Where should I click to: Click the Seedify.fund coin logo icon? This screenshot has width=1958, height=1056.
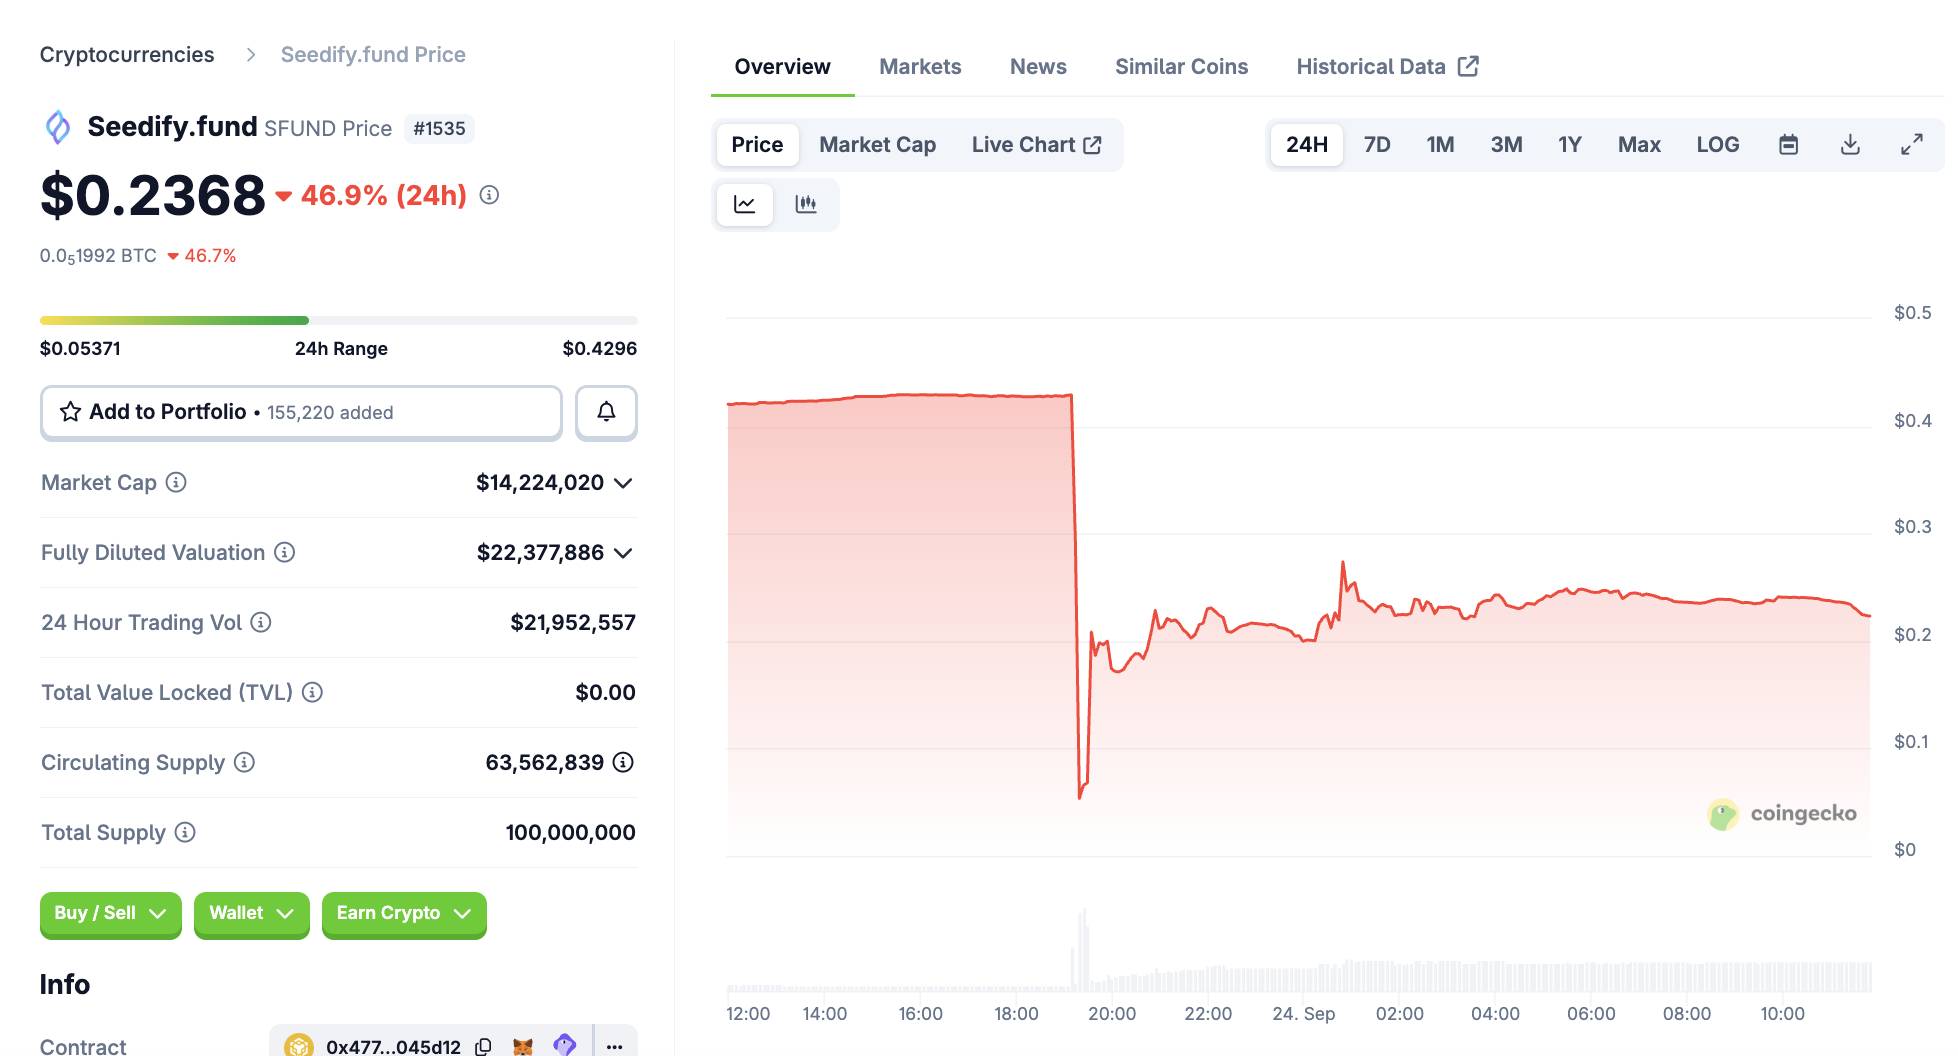(58, 127)
